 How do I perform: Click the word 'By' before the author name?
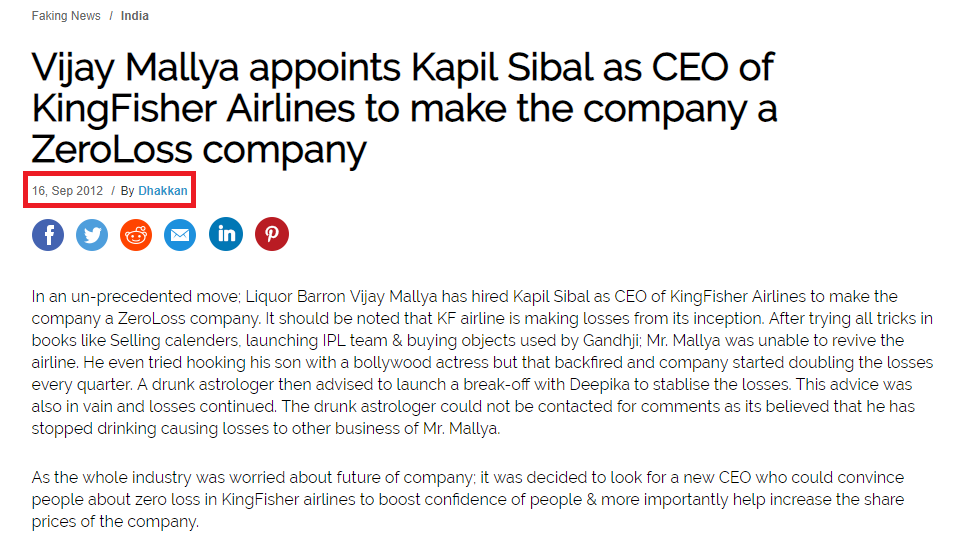(x=128, y=191)
